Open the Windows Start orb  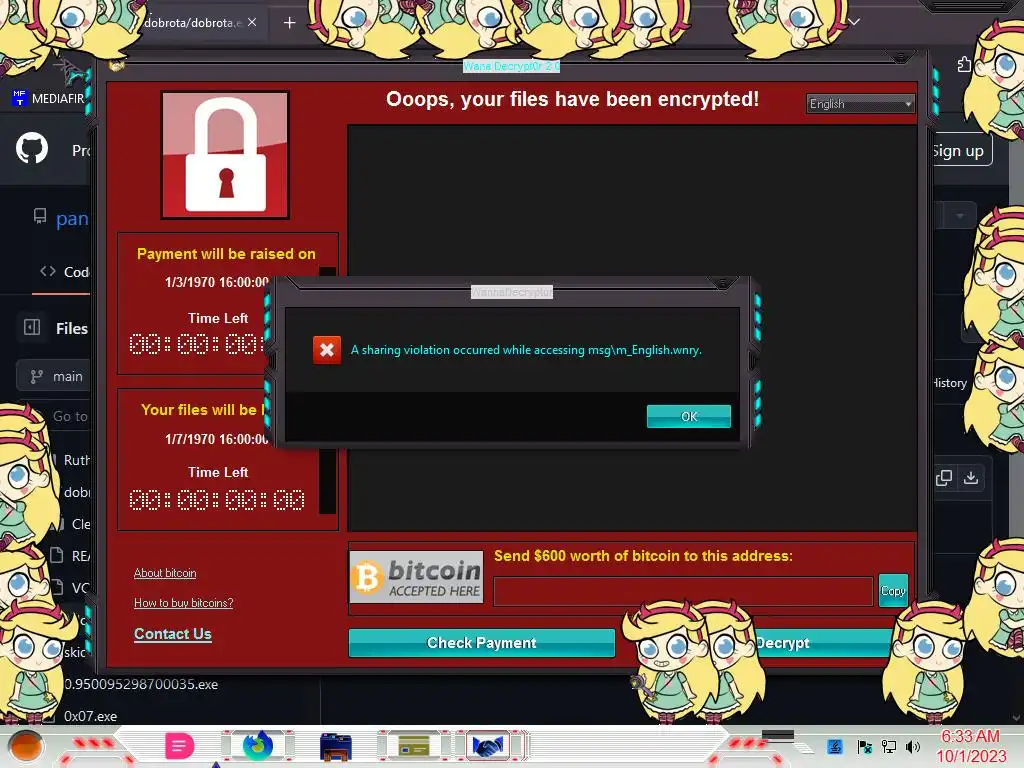click(26, 746)
